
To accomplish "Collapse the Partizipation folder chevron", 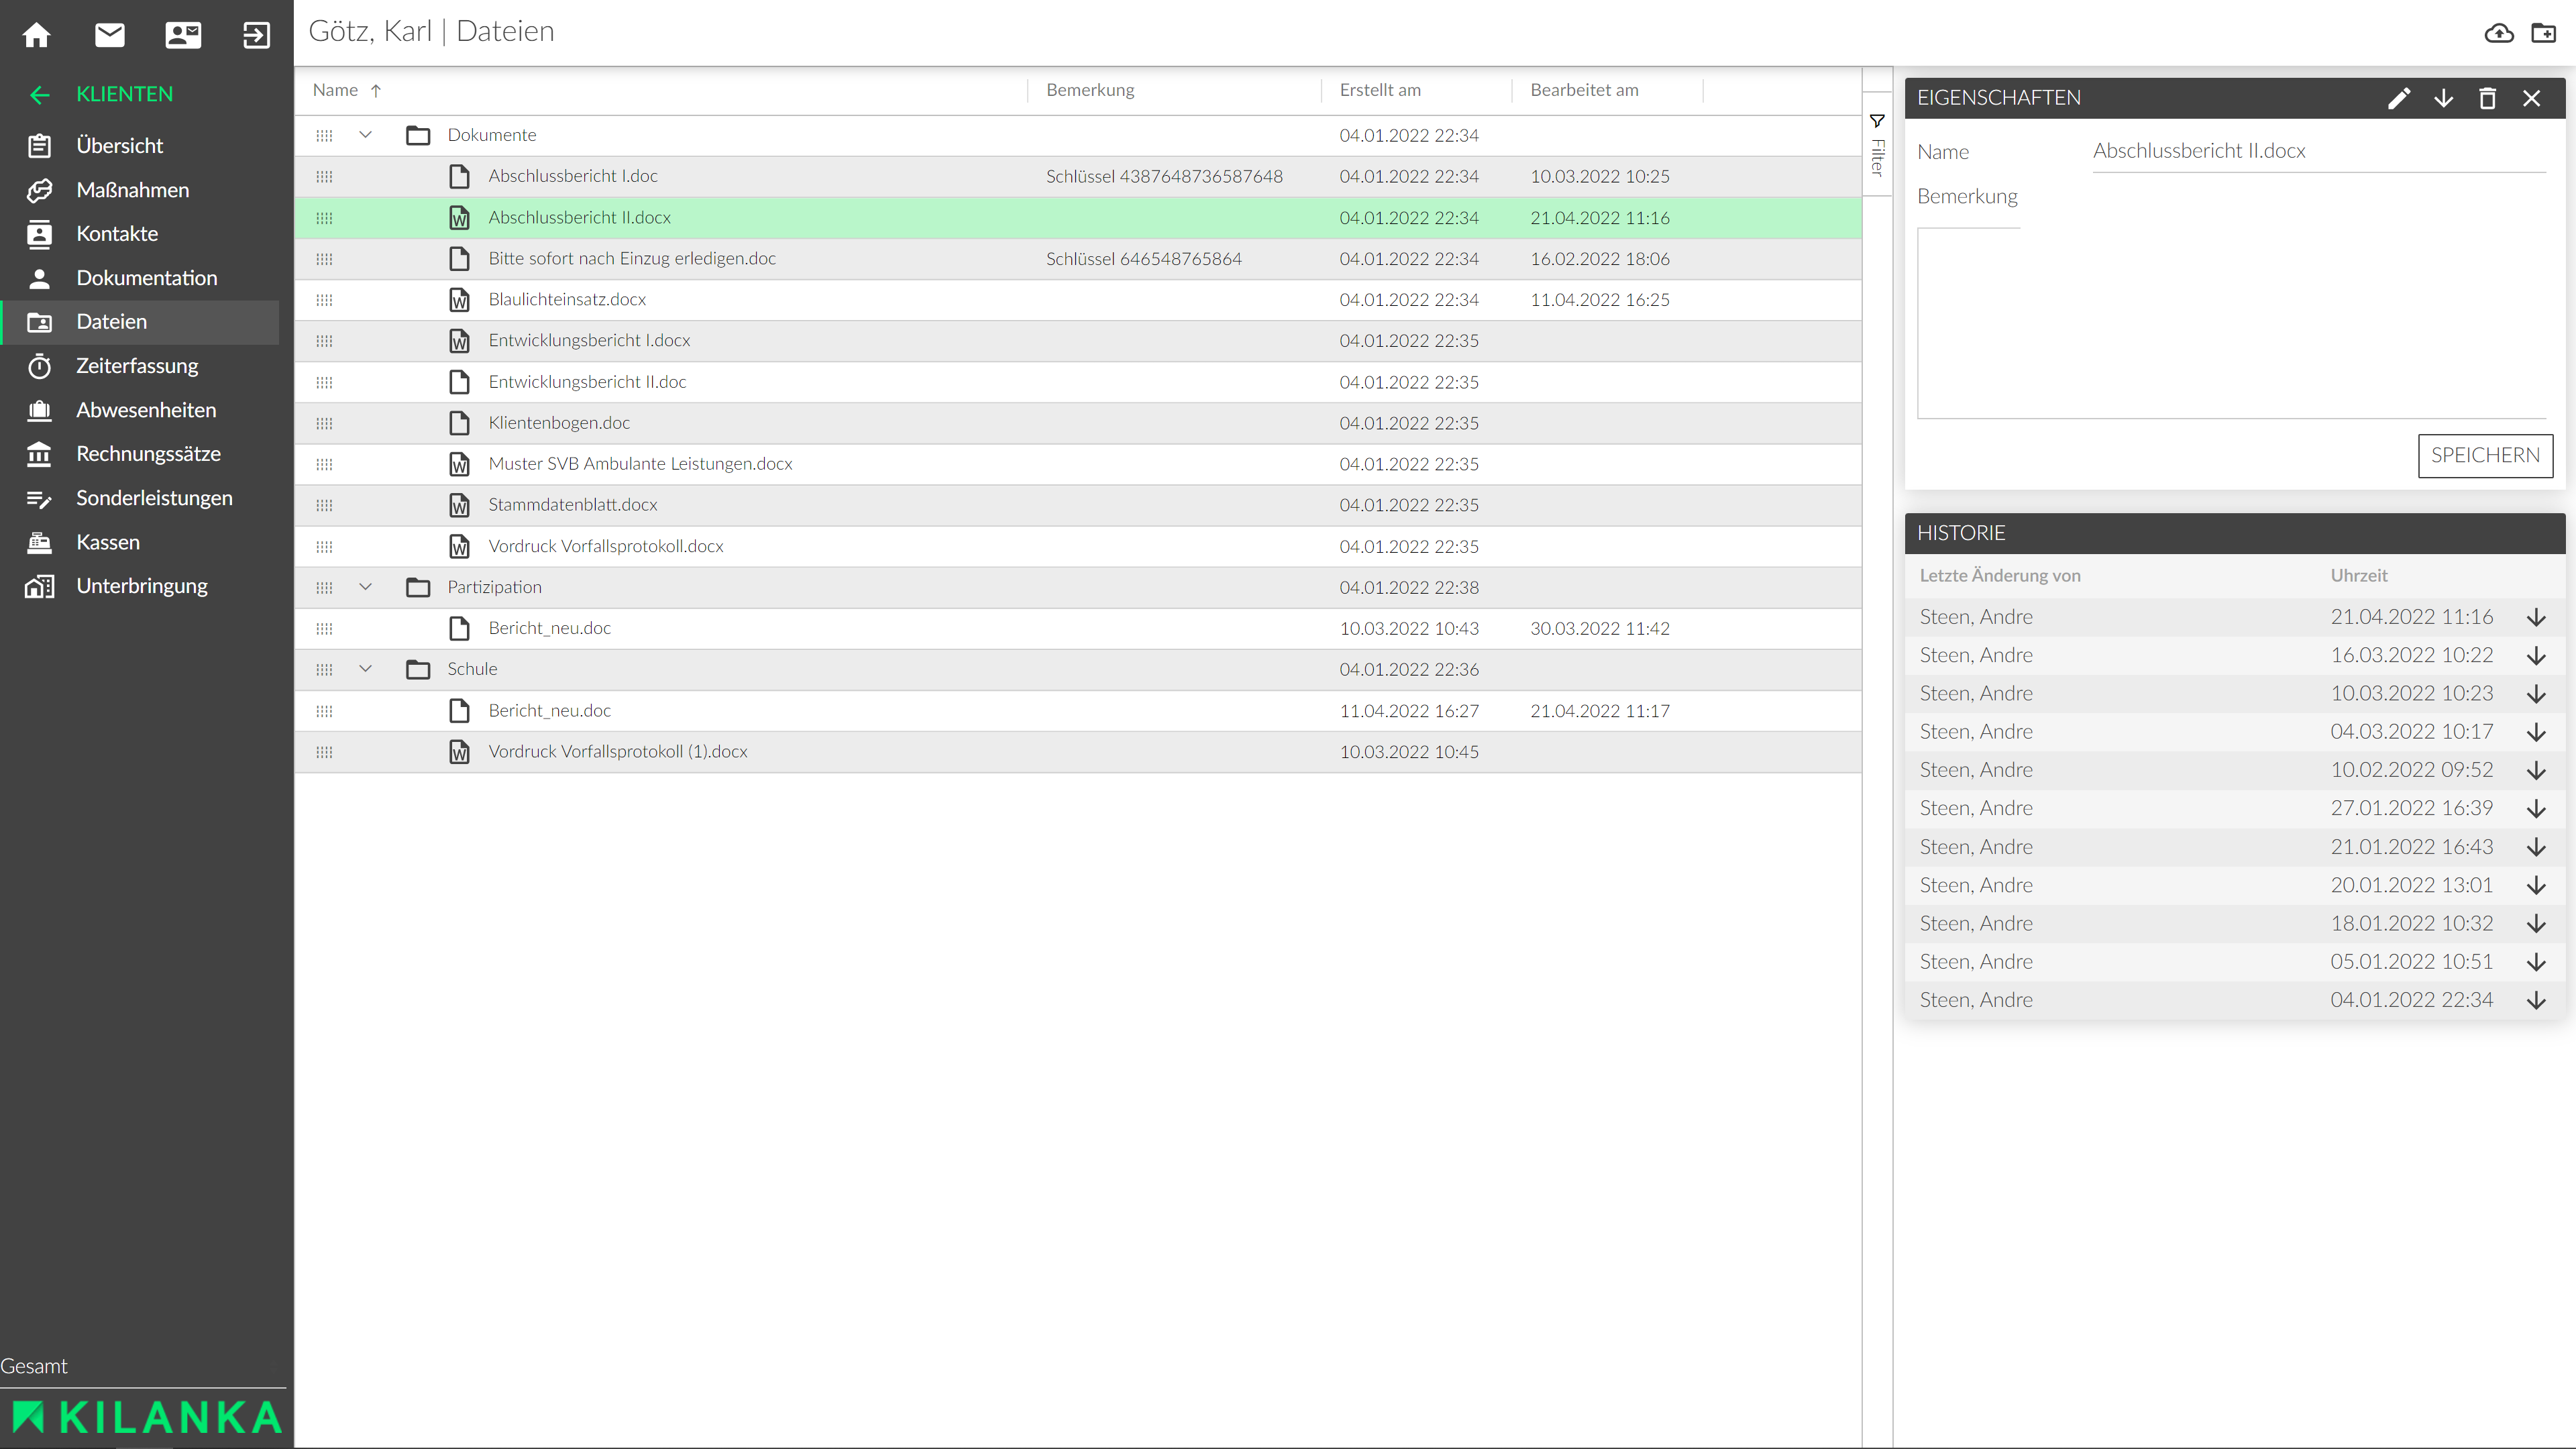I will (x=365, y=587).
